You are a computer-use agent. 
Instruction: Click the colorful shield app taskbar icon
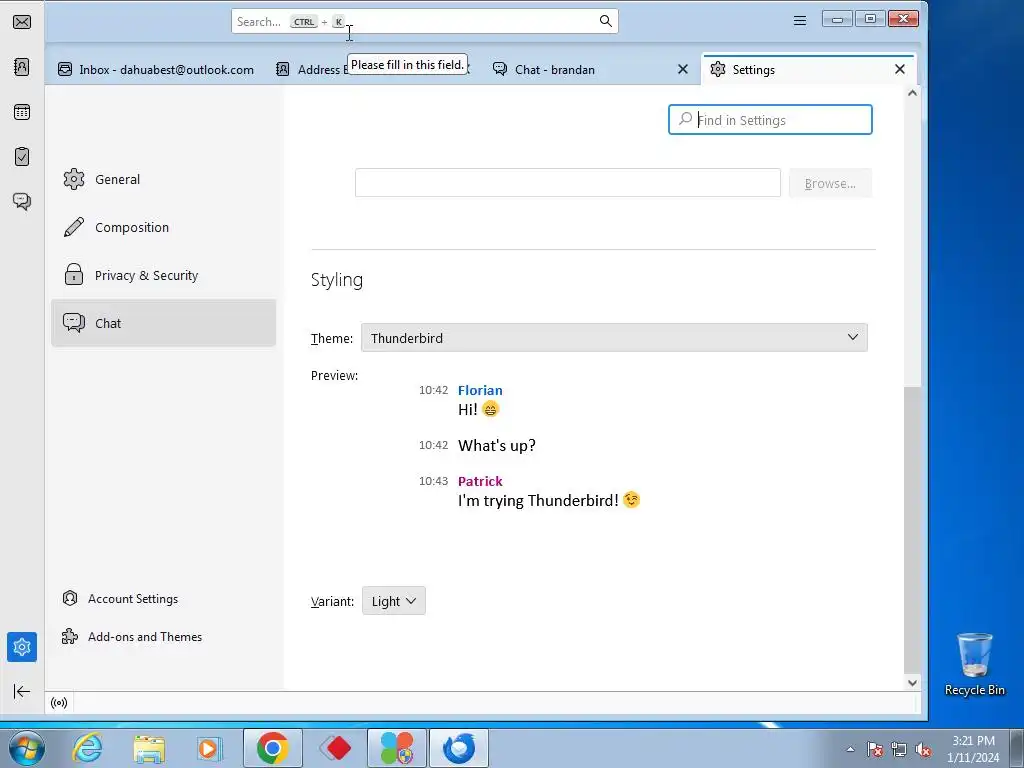click(397, 748)
